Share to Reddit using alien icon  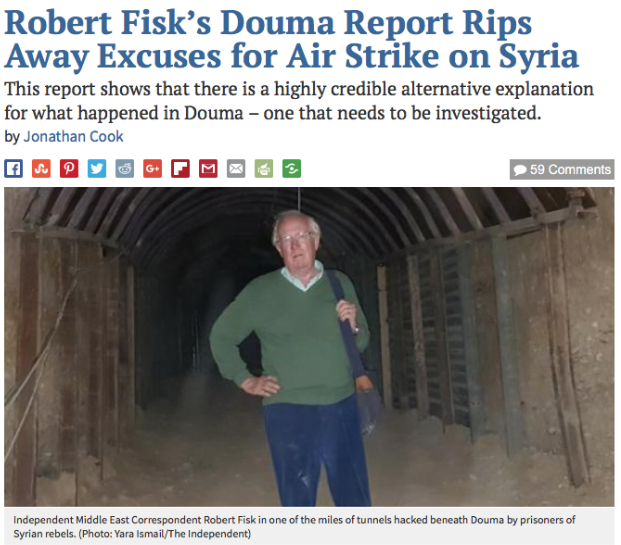click(125, 169)
